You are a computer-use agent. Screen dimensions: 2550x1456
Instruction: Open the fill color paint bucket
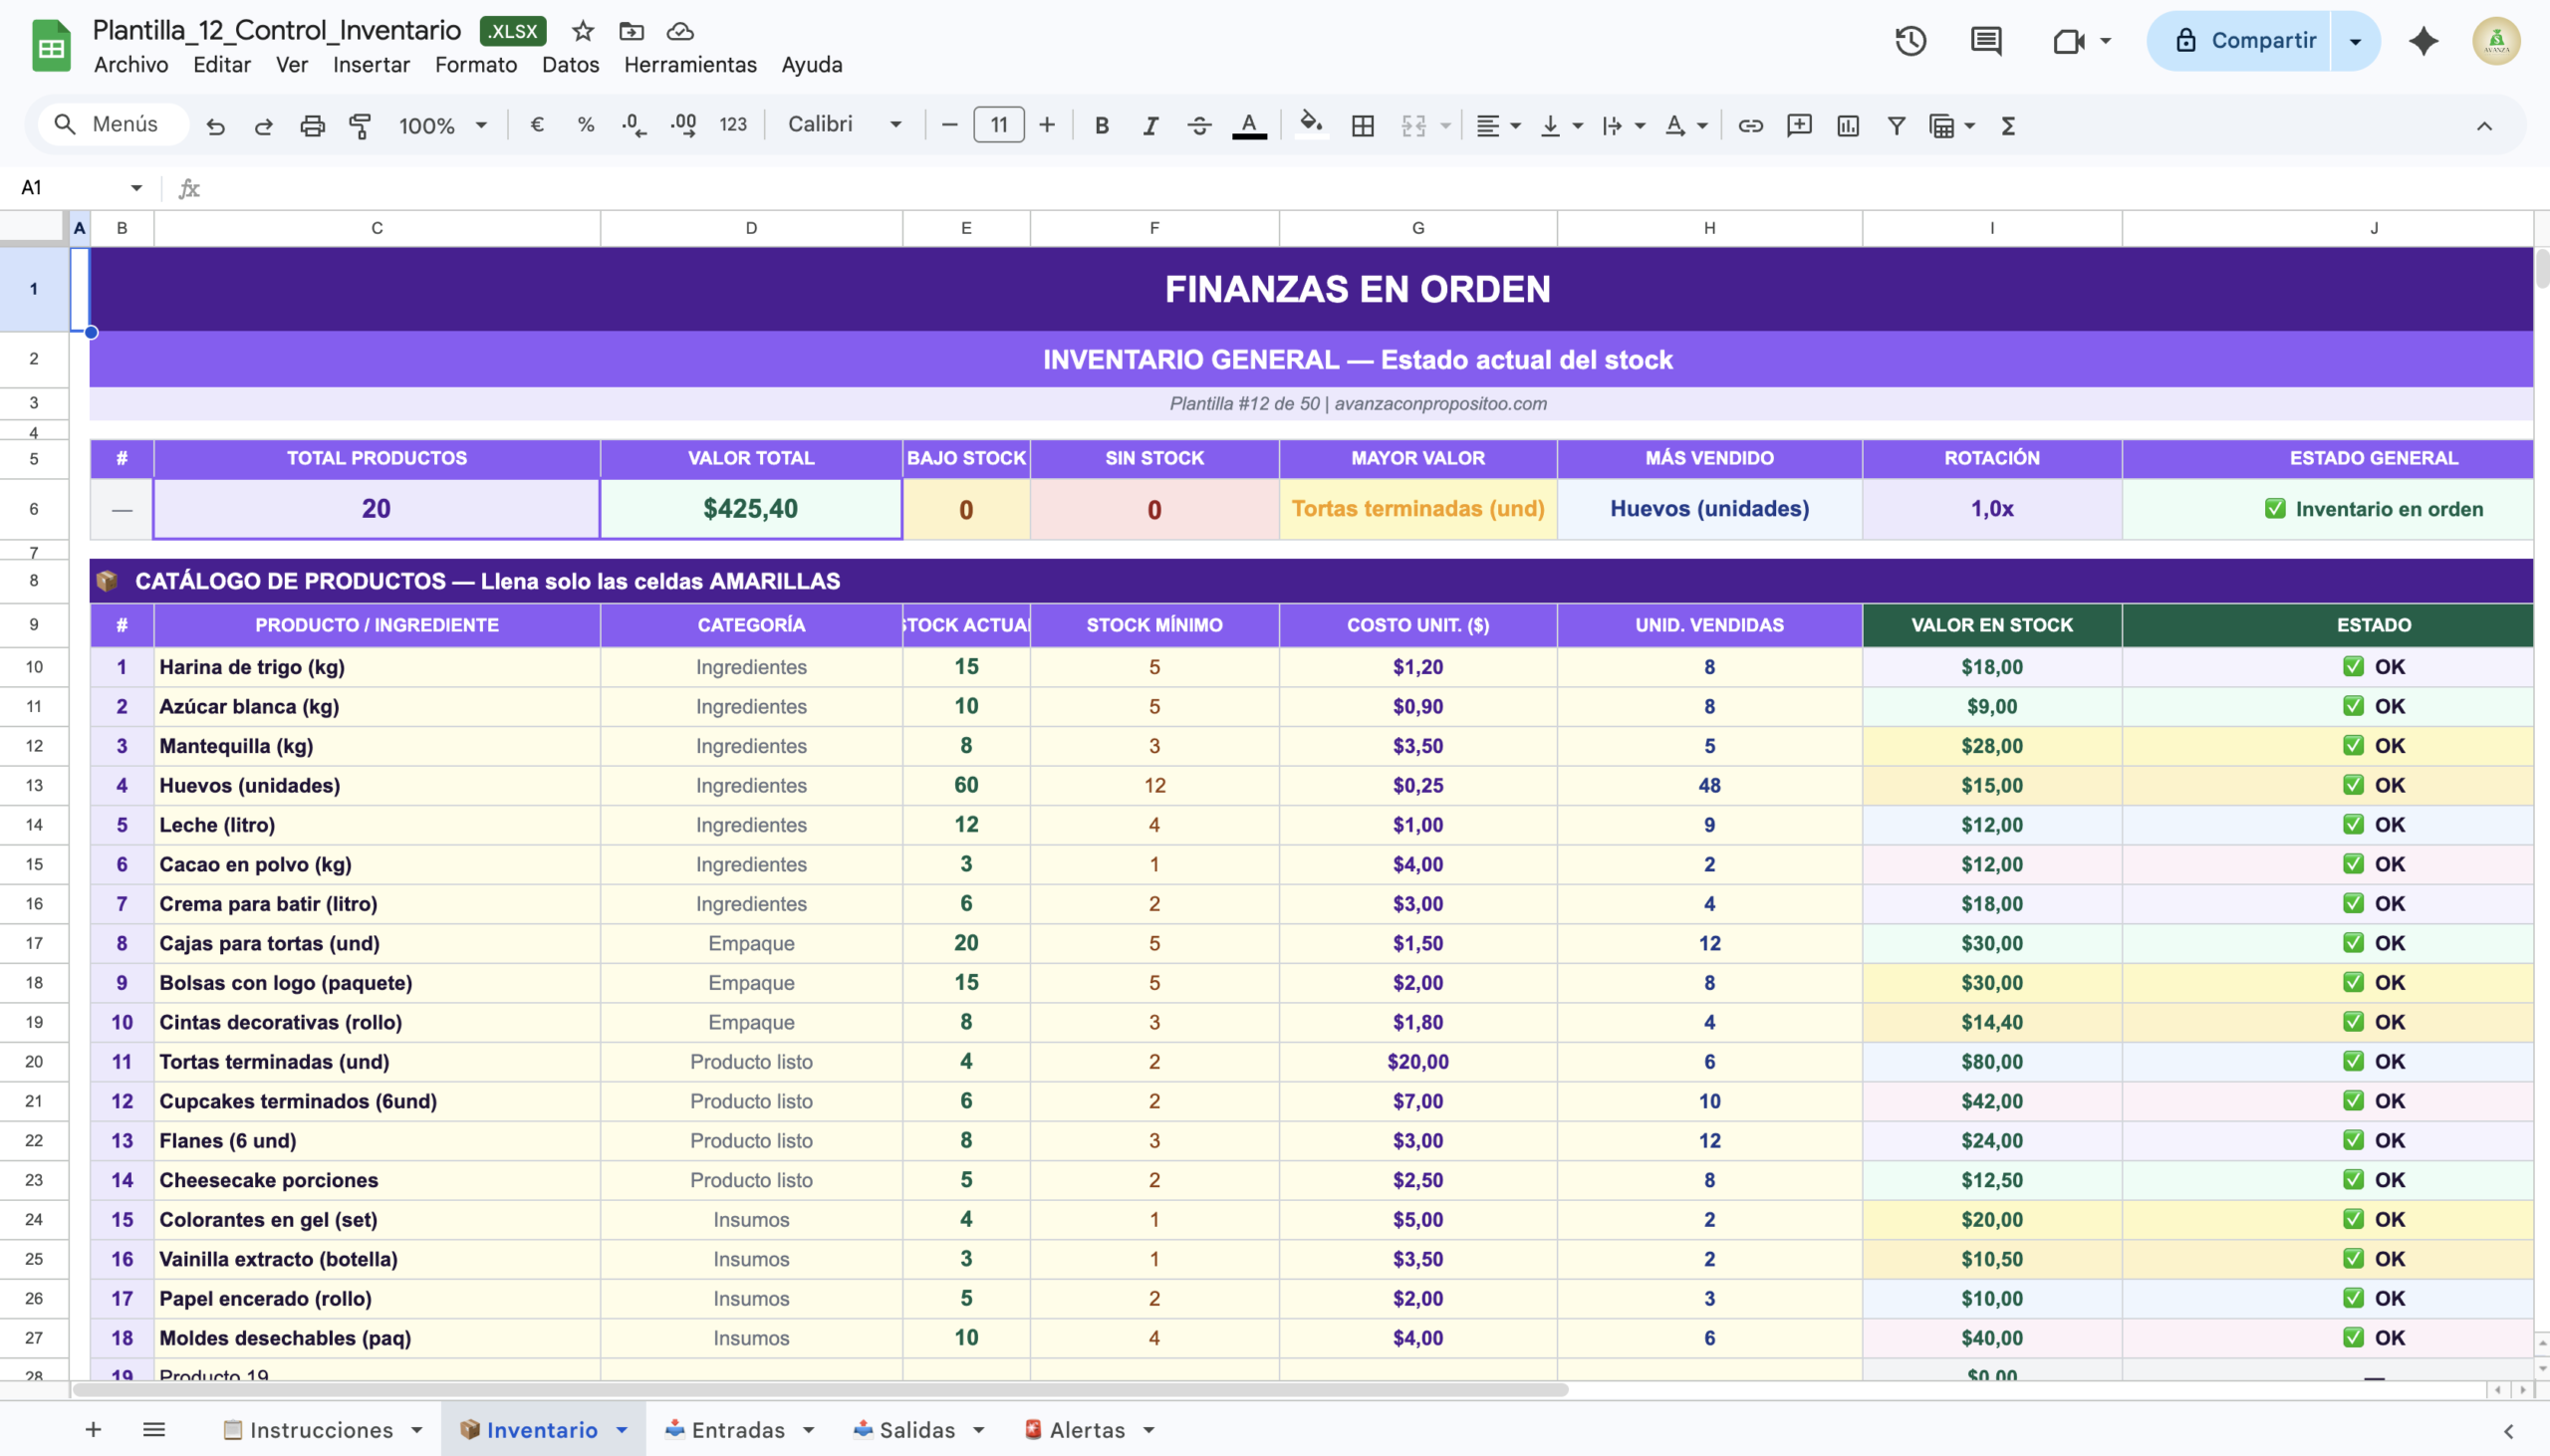[x=1310, y=126]
